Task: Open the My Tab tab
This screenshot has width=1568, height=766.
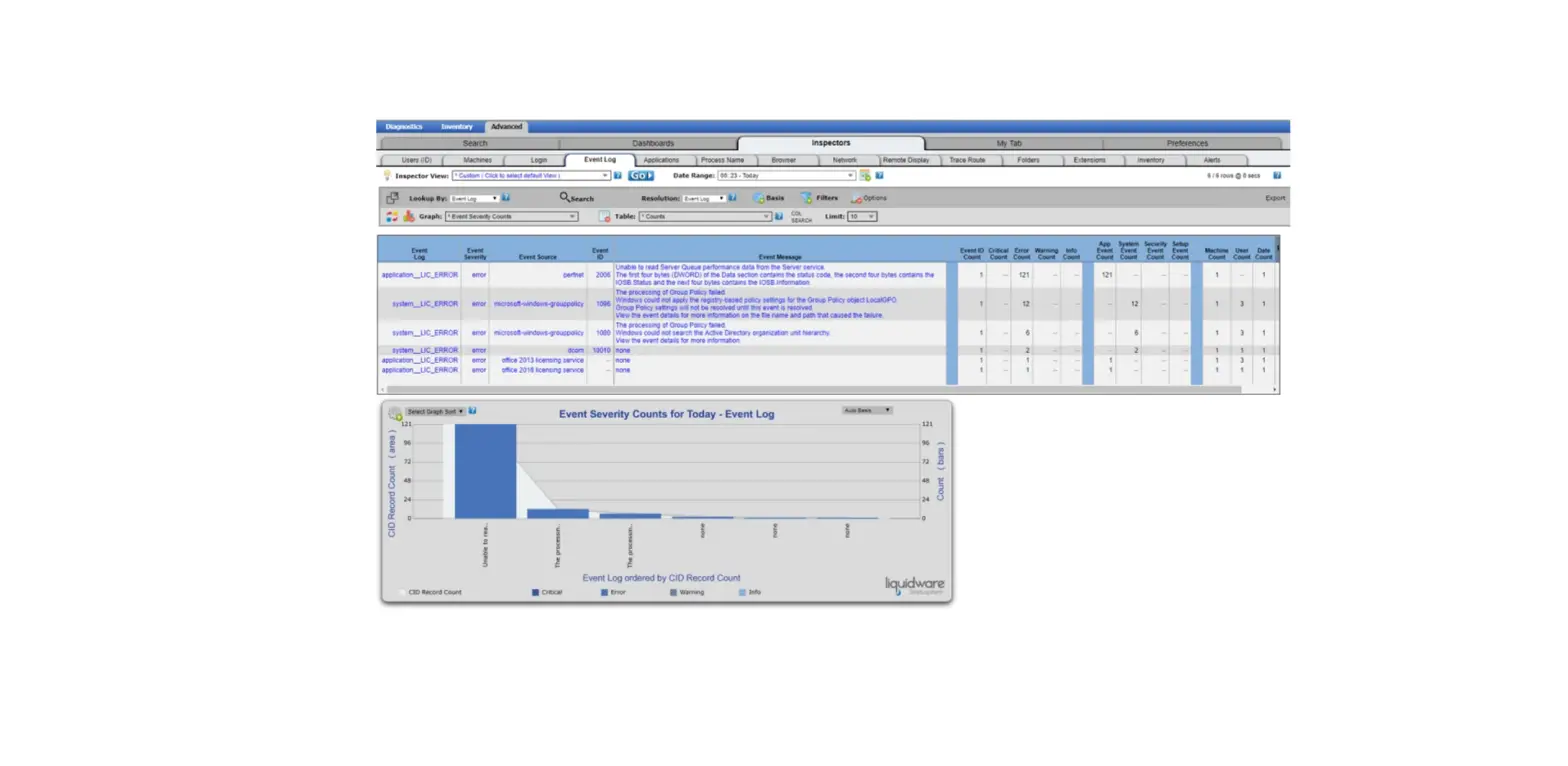Action: click(1010, 143)
